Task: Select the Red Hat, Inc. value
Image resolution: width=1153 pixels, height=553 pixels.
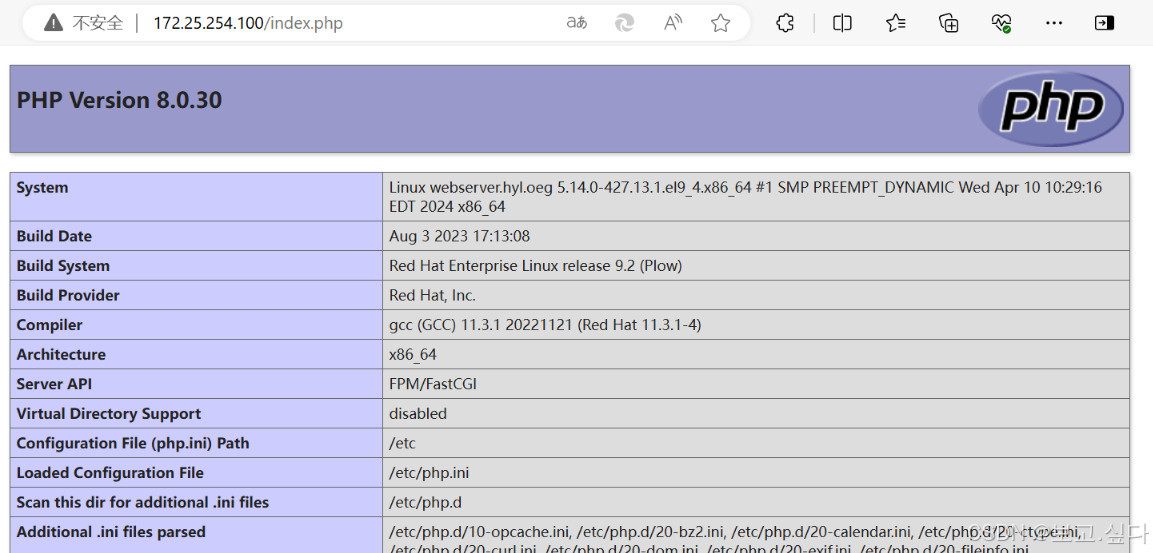Action: 432,295
